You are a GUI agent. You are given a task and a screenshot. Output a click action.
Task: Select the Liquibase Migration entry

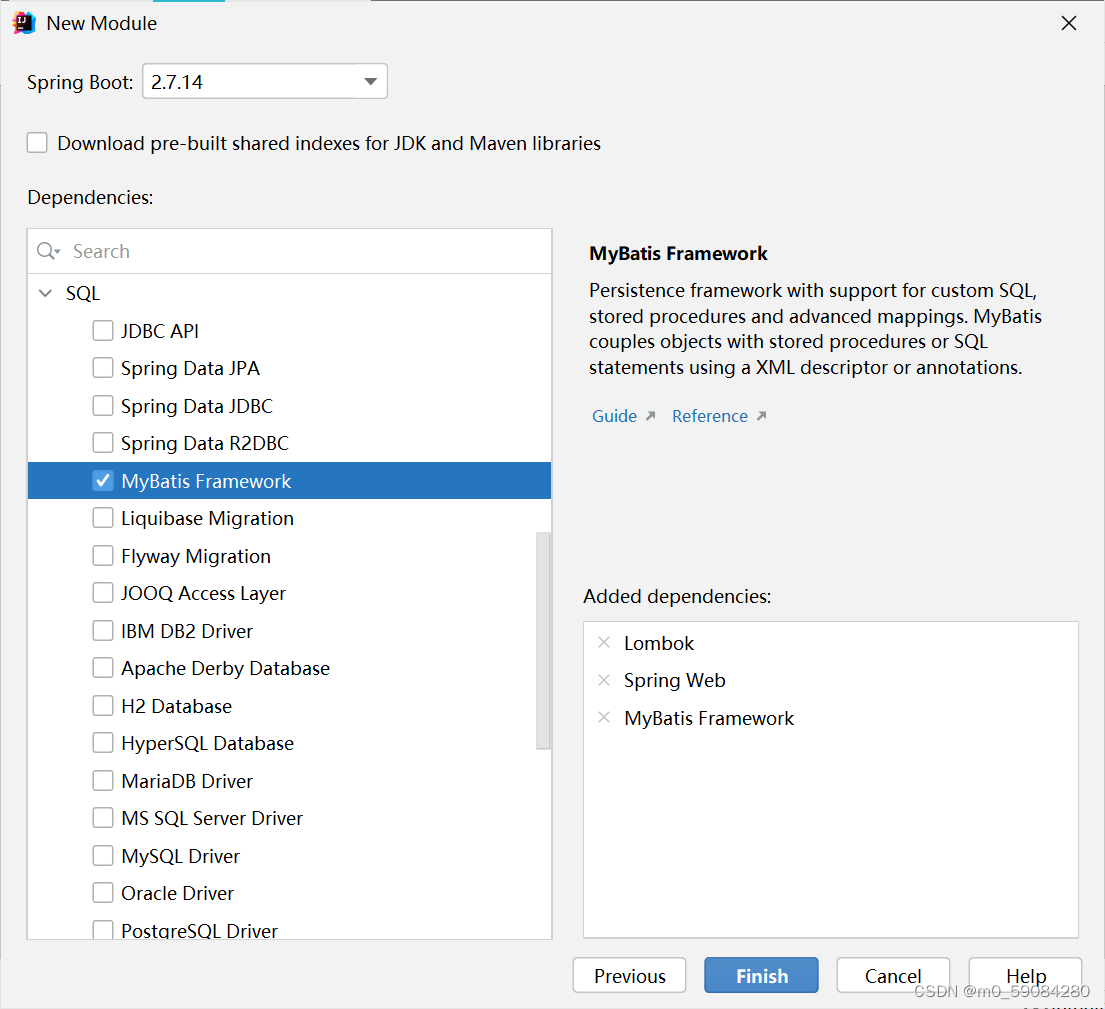pos(207,518)
